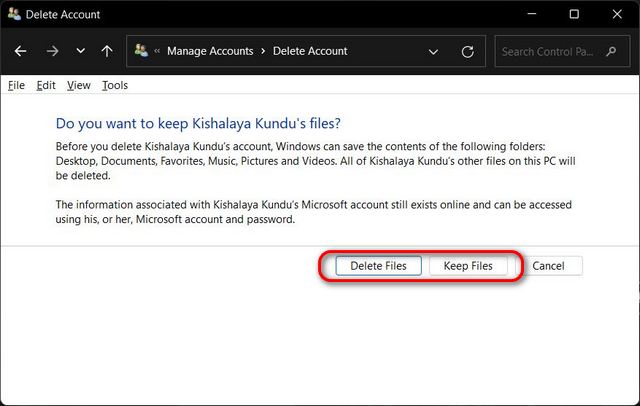Screen dimensions: 640x406
Task: Select the Delete Account breadcrumb
Action: [310, 51]
